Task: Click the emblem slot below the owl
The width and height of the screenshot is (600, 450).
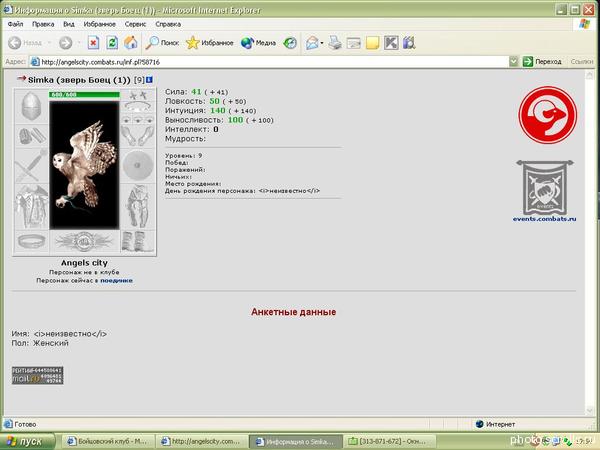Action: point(84,241)
